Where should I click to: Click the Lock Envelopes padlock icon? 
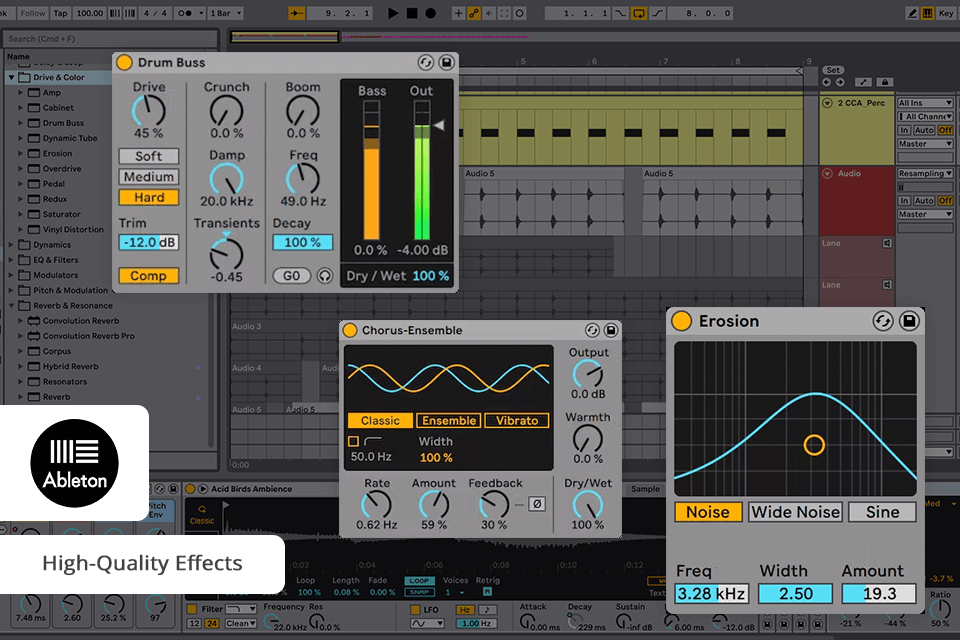point(884,82)
